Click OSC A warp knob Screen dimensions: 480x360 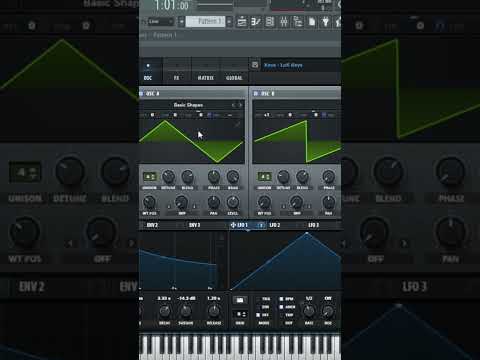coord(181,202)
